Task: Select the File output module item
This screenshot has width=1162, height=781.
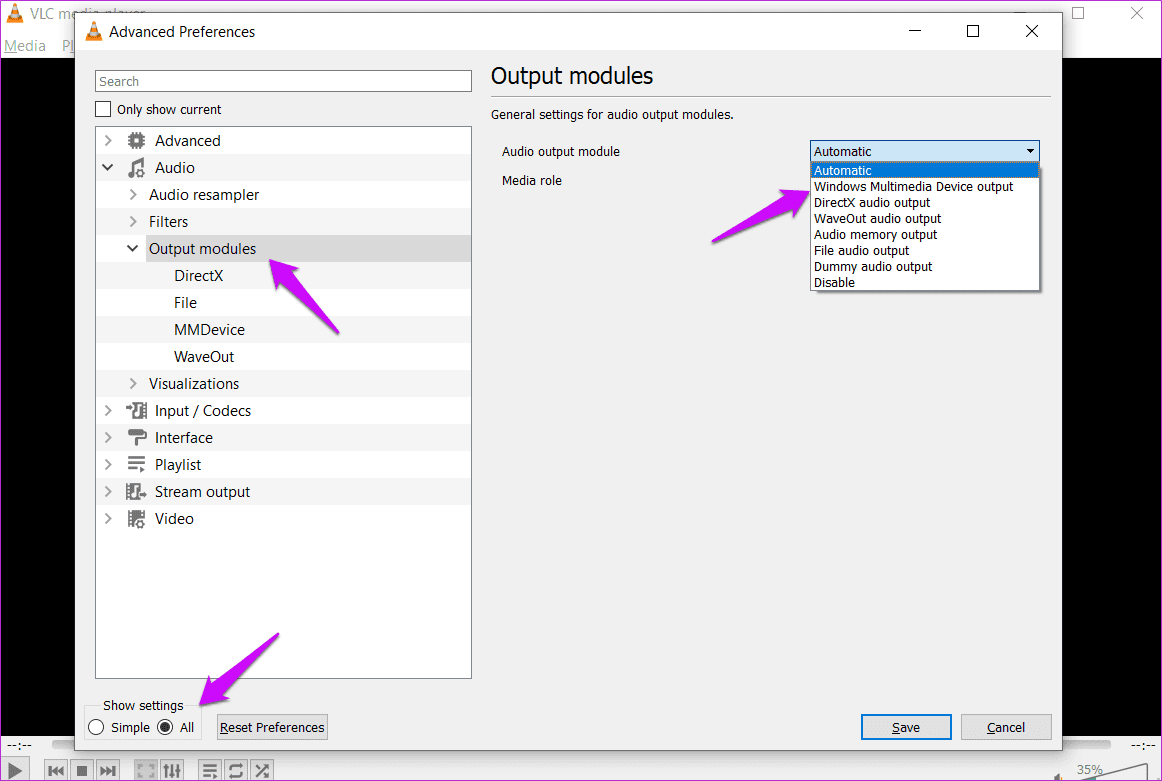Action: pos(185,303)
